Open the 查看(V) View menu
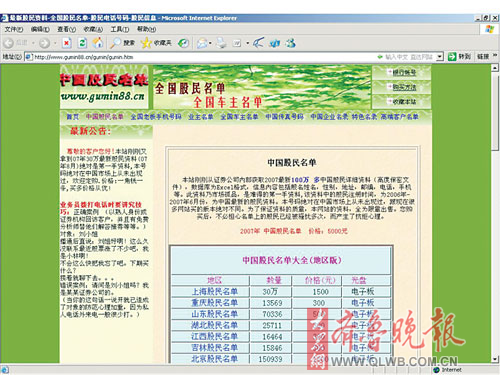The width and height of the screenshot is (500, 375). pyautogui.click(x=67, y=29)
